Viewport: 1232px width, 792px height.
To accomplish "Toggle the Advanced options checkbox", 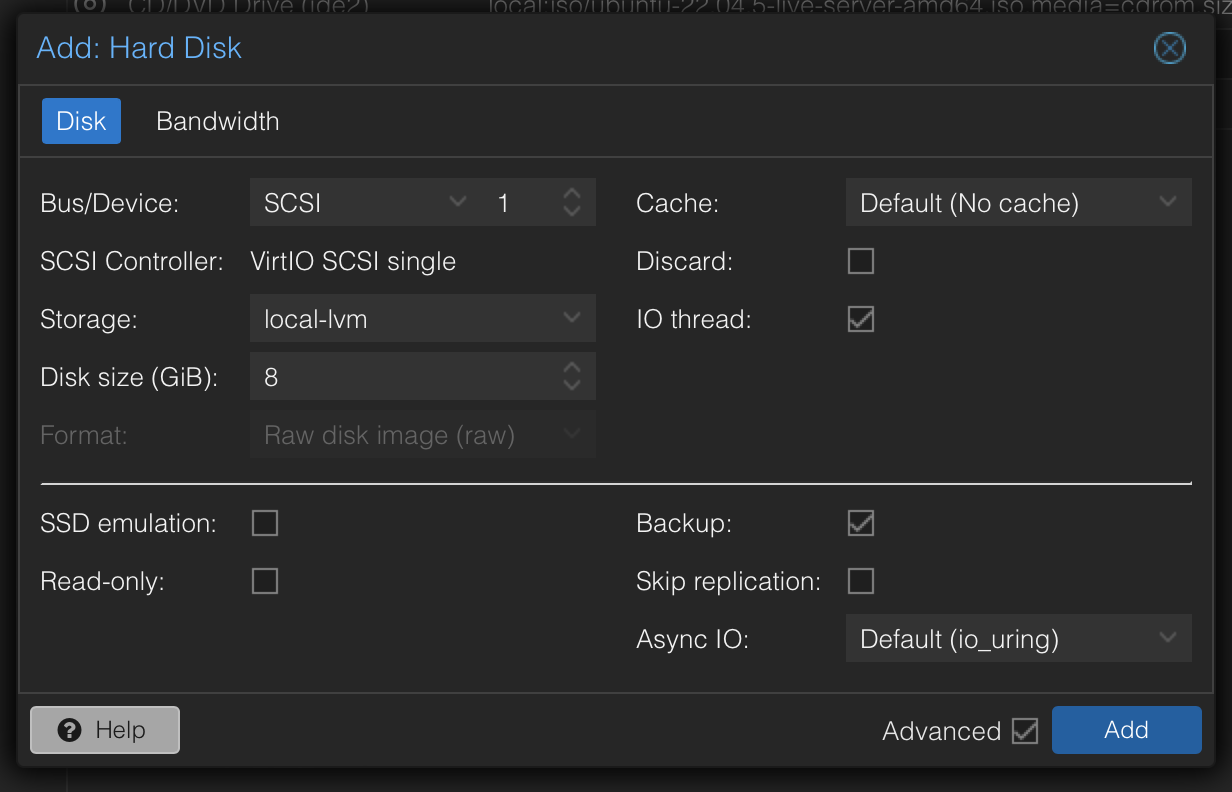I will (x=1025, y=731).
